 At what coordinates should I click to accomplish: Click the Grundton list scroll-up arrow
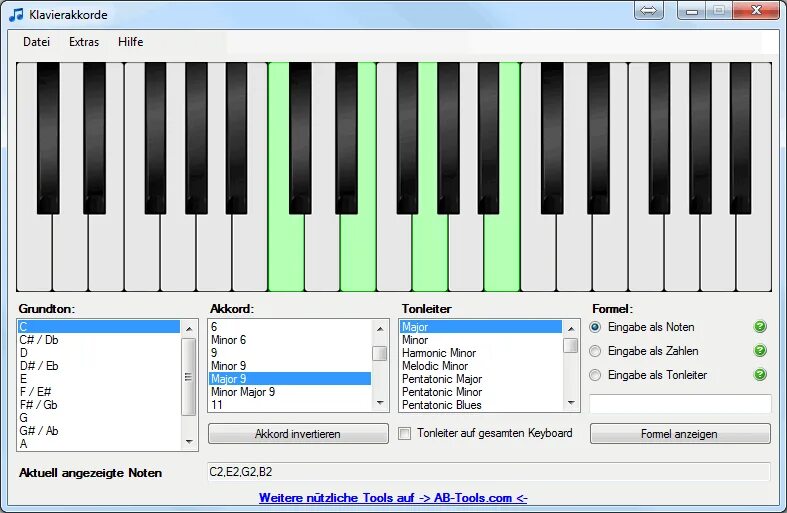click(x=189, y=329)
